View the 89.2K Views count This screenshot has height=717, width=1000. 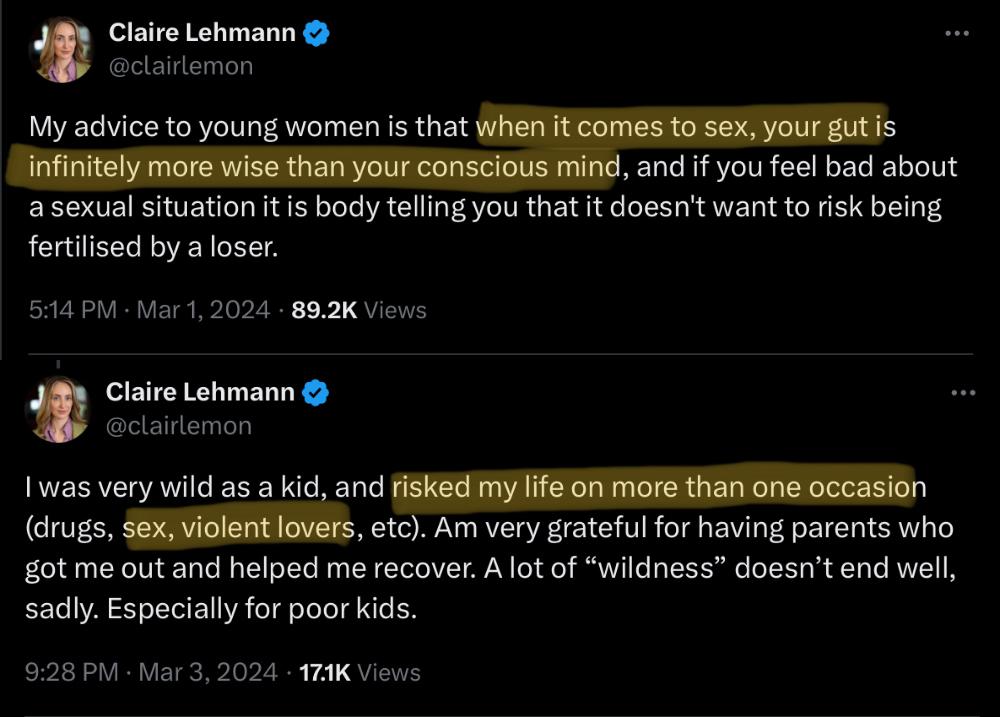click(358, 311)
